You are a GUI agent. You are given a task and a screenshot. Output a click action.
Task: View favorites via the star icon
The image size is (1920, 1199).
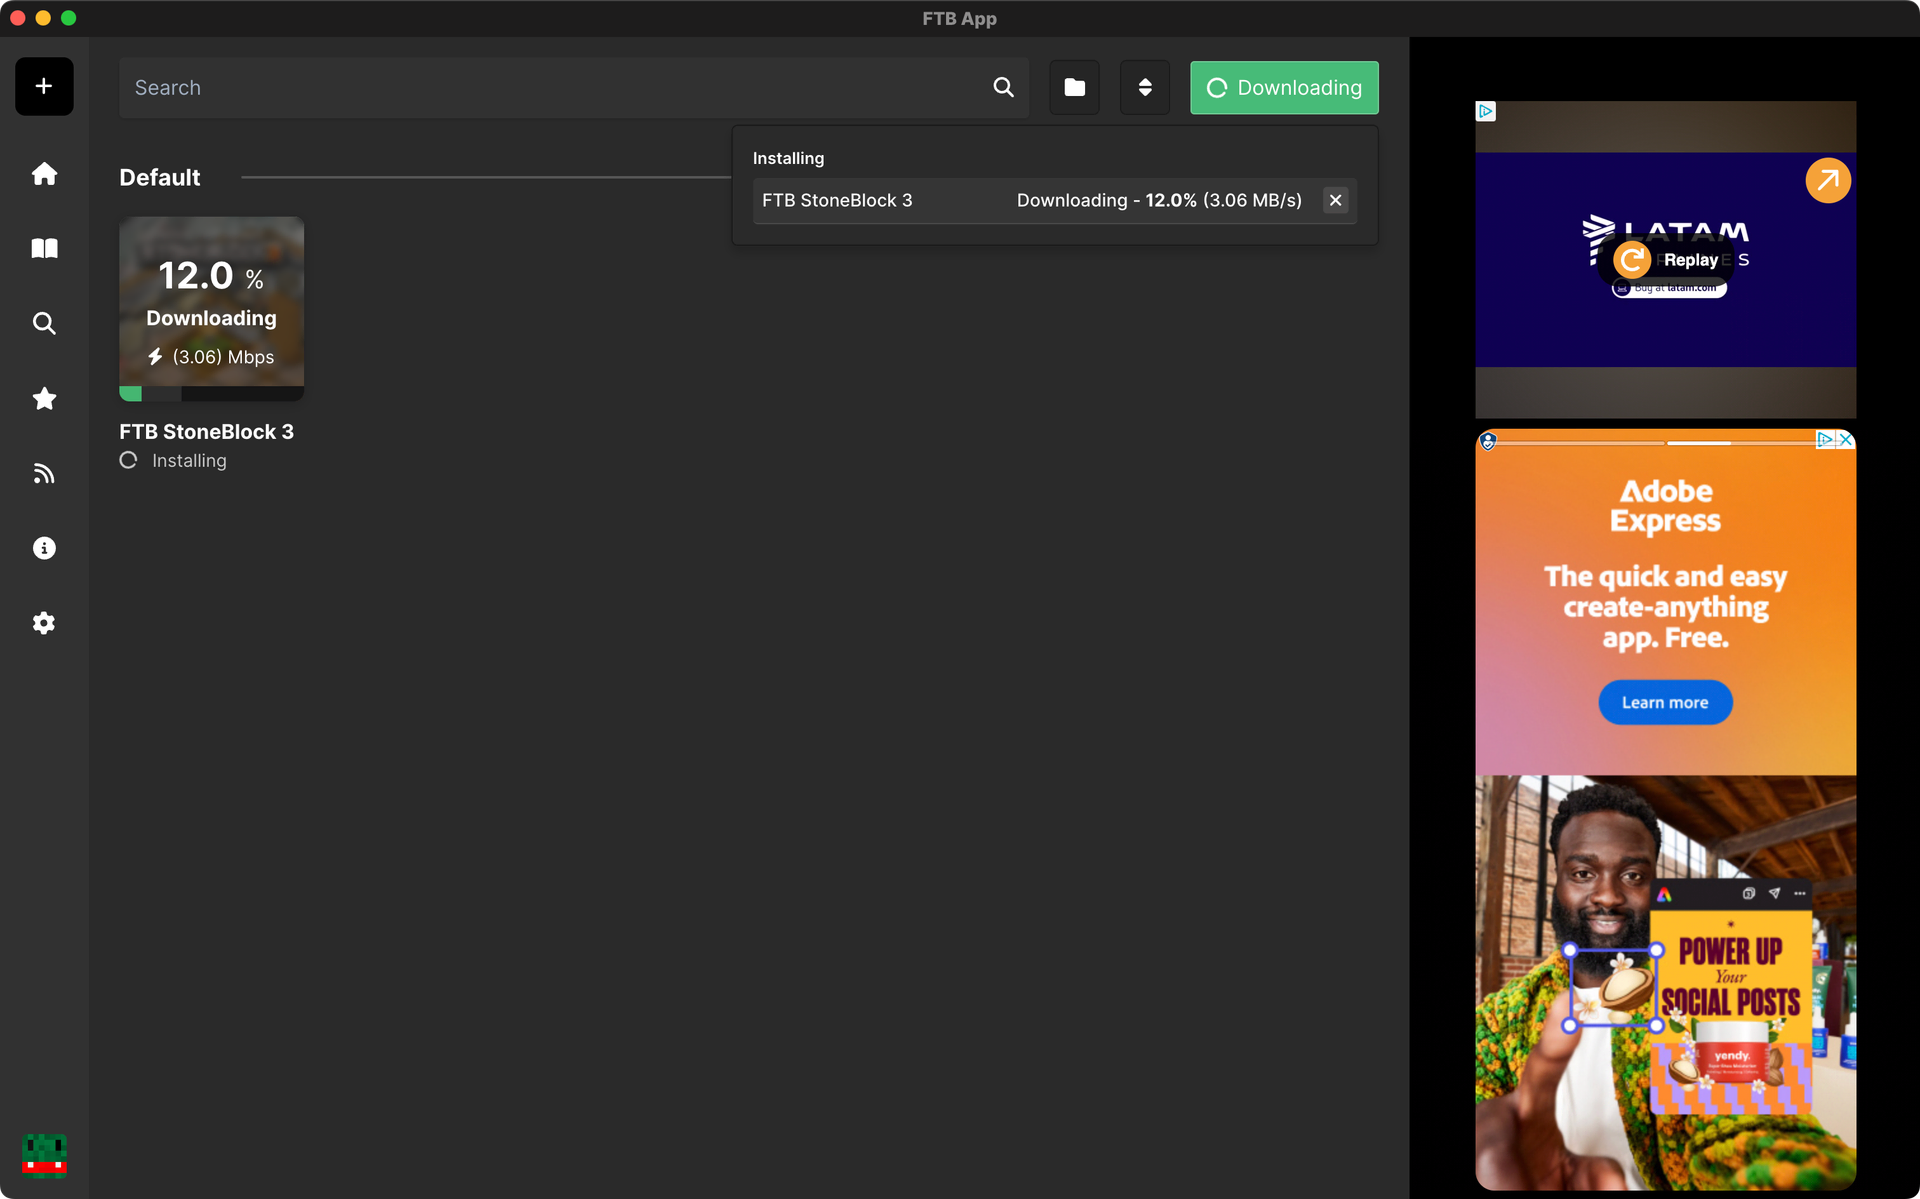coord(44,398)
